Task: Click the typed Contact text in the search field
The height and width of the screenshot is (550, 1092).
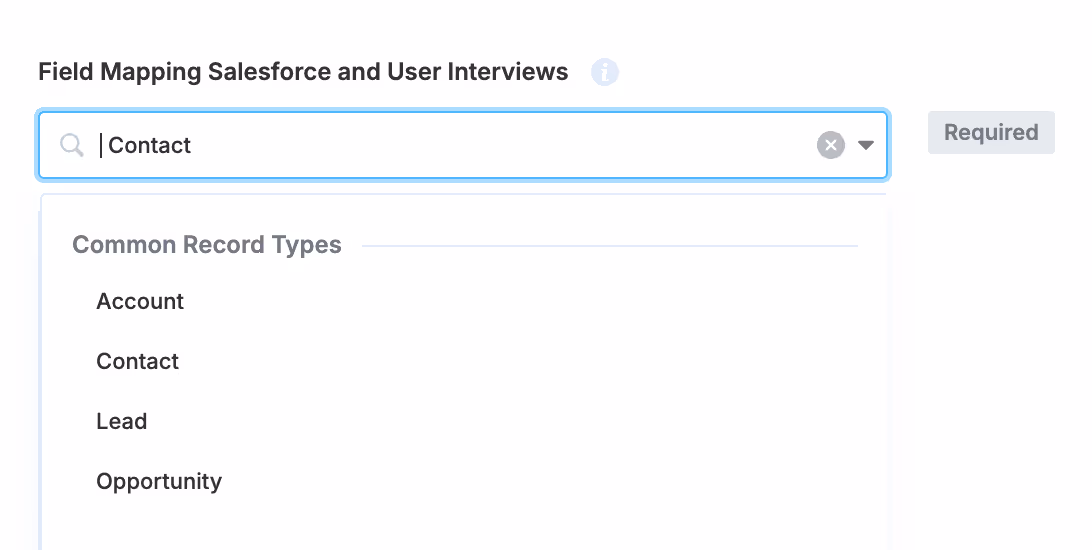Action: coord(149,146)
